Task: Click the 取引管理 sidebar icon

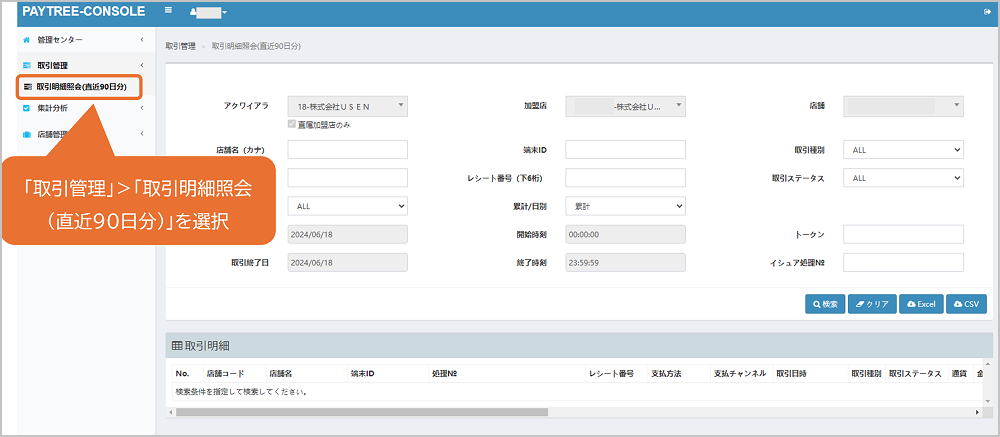Action: (x=26, y=65)
